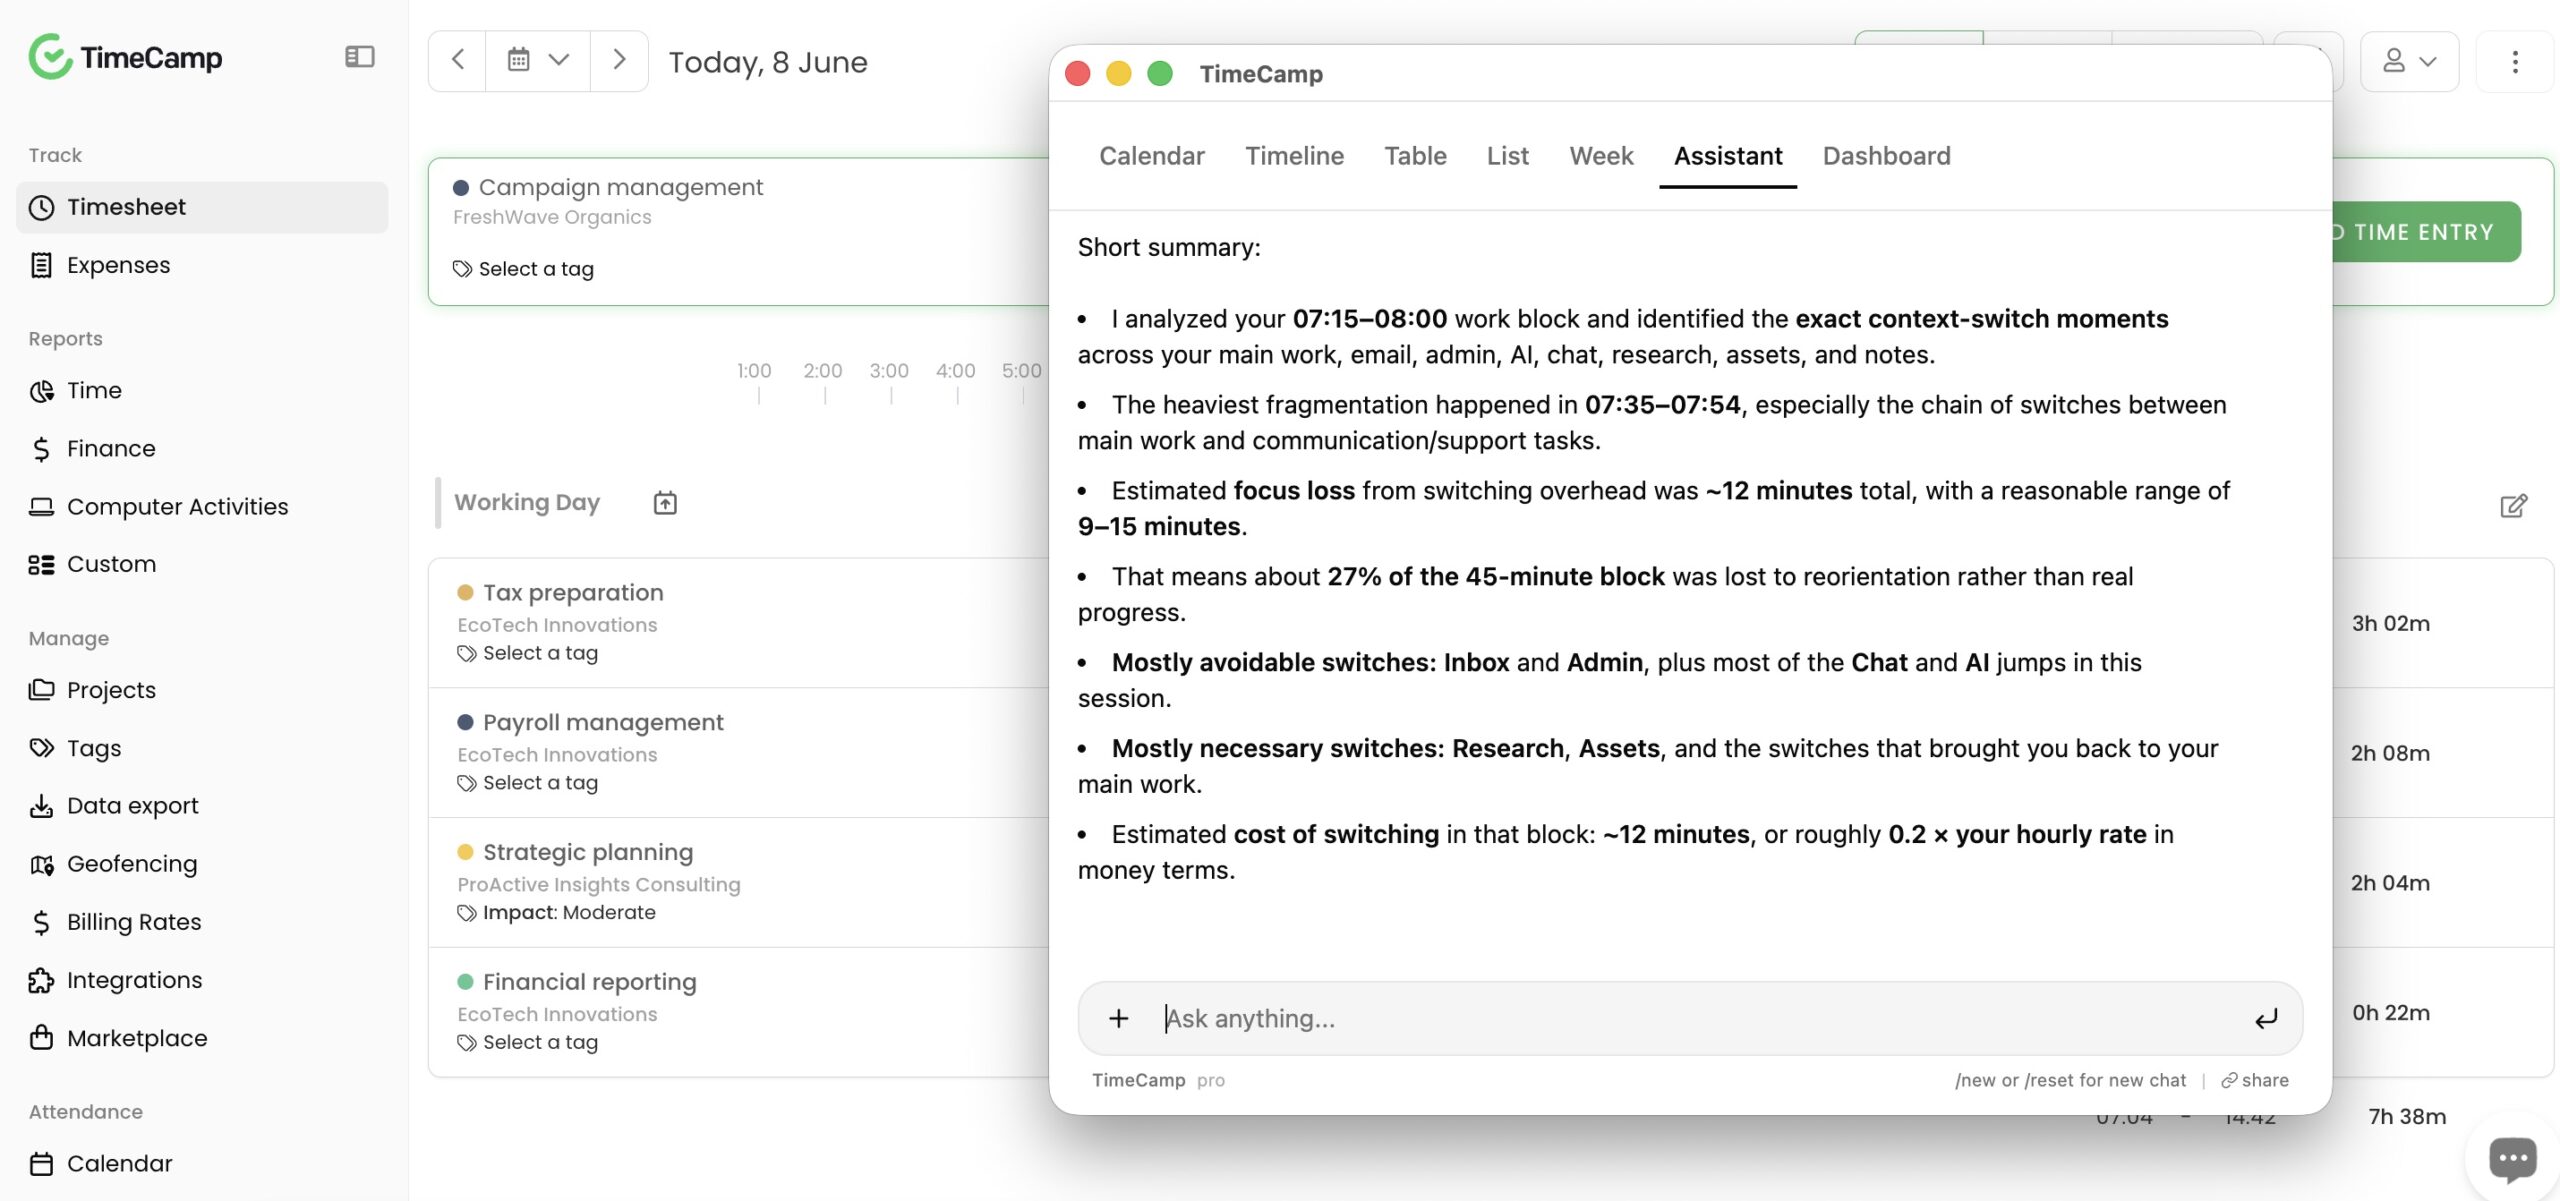Screen dimensions: 2560x1201
Task: Switch to the Calendar tab in TimeCamp window
Action: pyautogui.click(x=1151, y=156)
